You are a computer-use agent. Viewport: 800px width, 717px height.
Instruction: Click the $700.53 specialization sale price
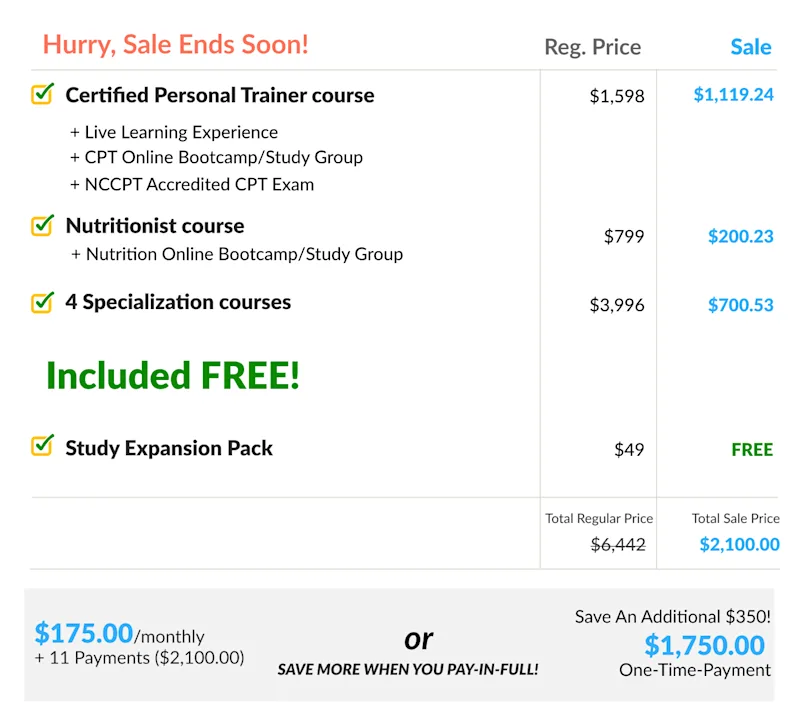click(x=740, y=305)
